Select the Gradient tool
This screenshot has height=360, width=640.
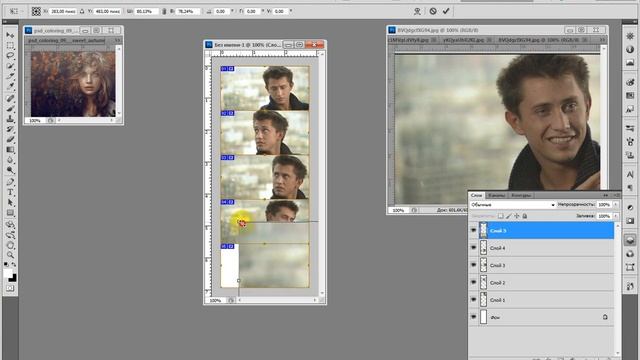click(10, 149)
